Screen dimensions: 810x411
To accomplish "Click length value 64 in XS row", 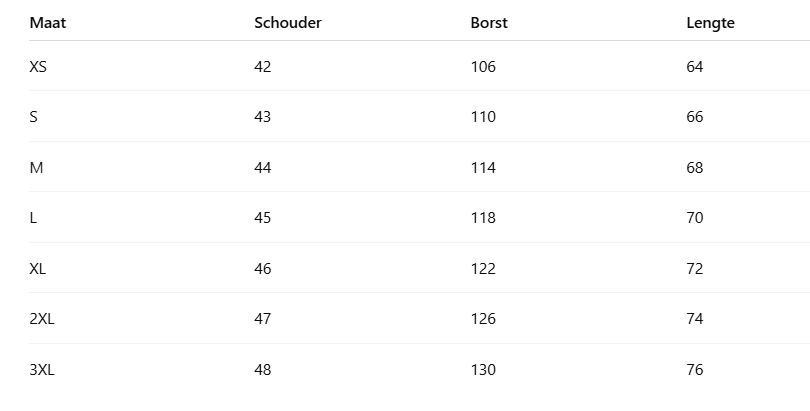I will (695, 67).
